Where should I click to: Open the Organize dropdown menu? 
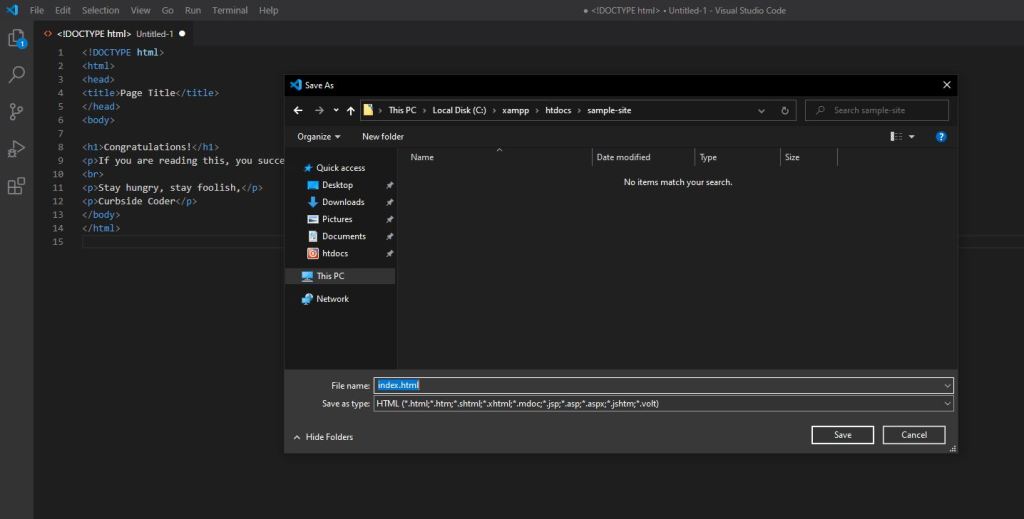click(x=319, y=136)
